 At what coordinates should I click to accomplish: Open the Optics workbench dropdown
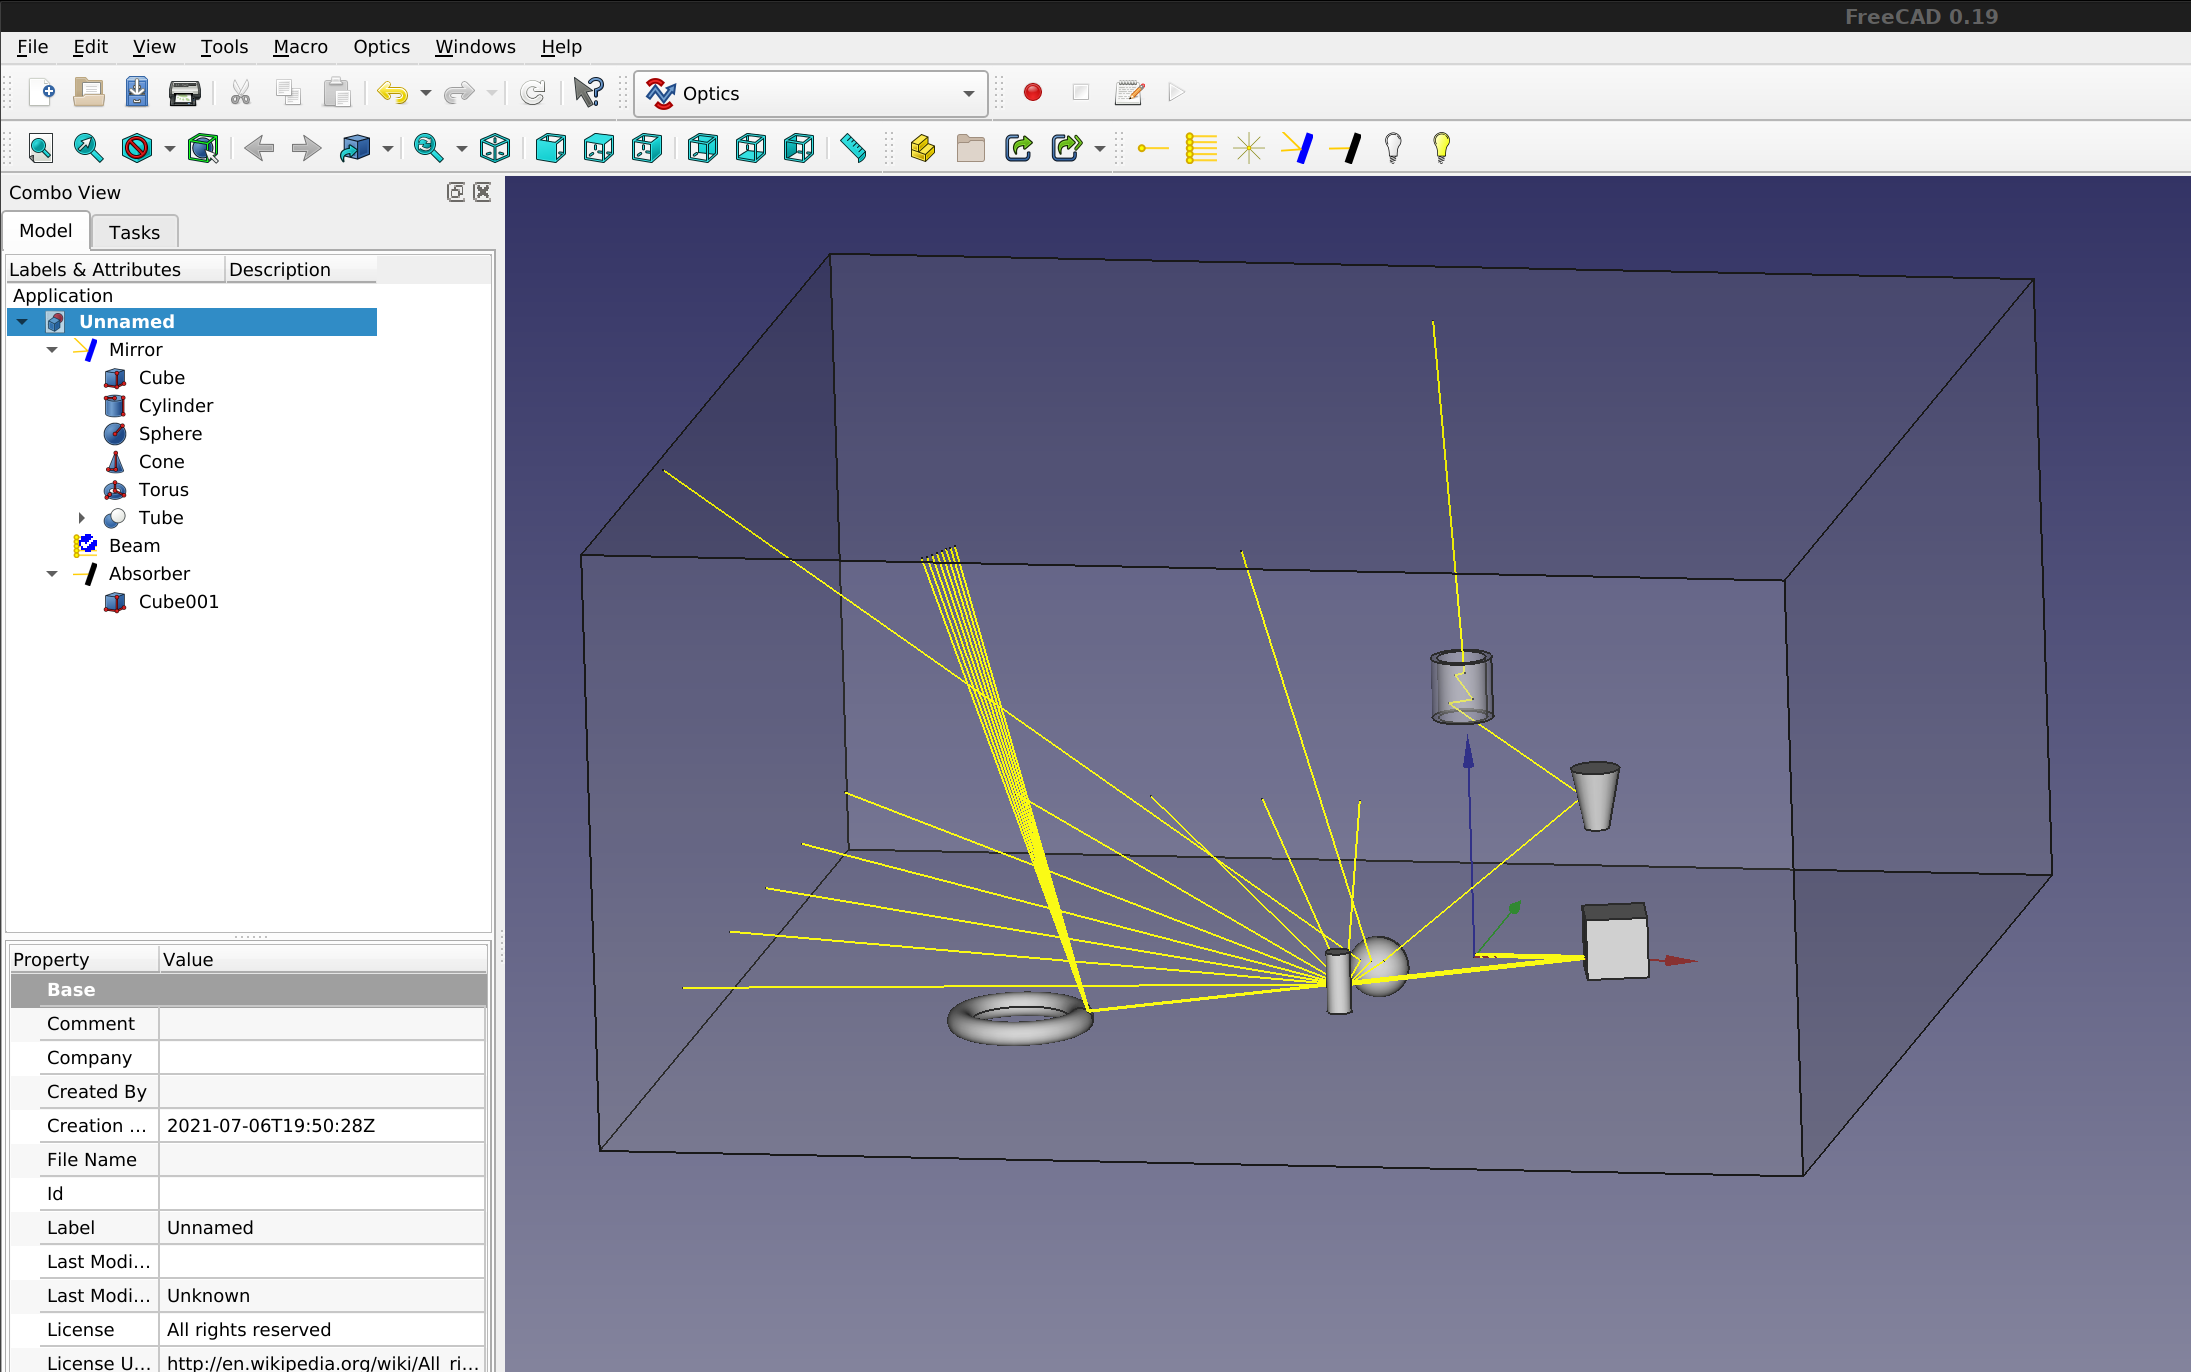[968, 94]
